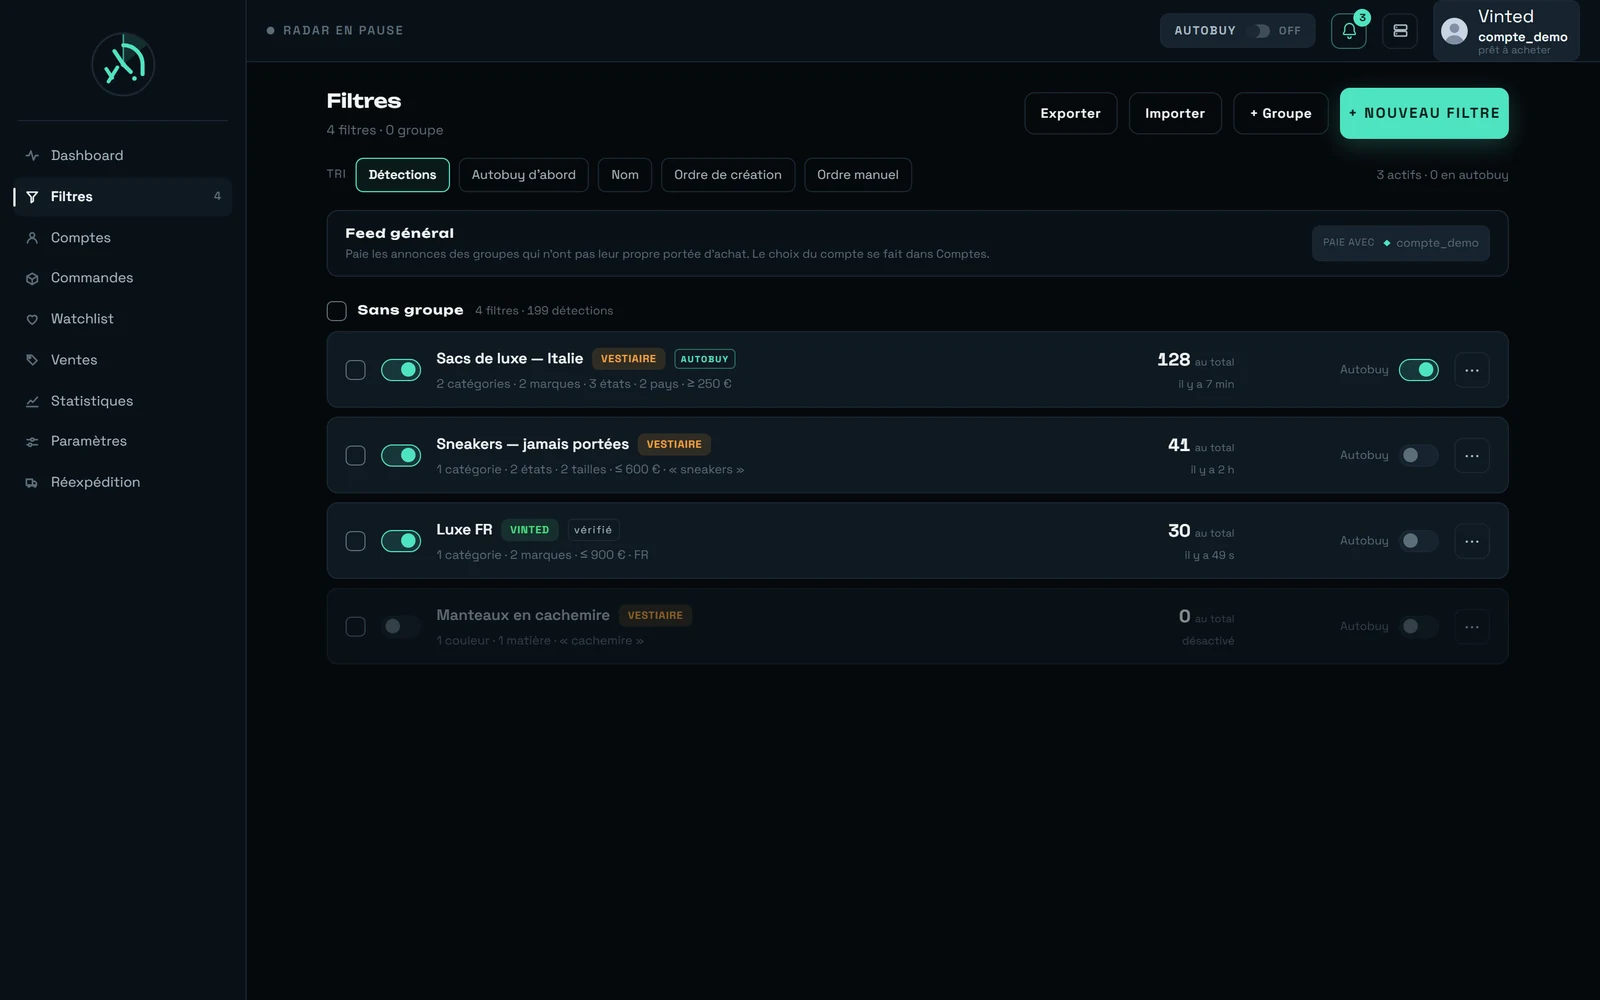Sort by Ordre manuel
Viewport: 1600px width, 1000px height.
tap(858, 175)
